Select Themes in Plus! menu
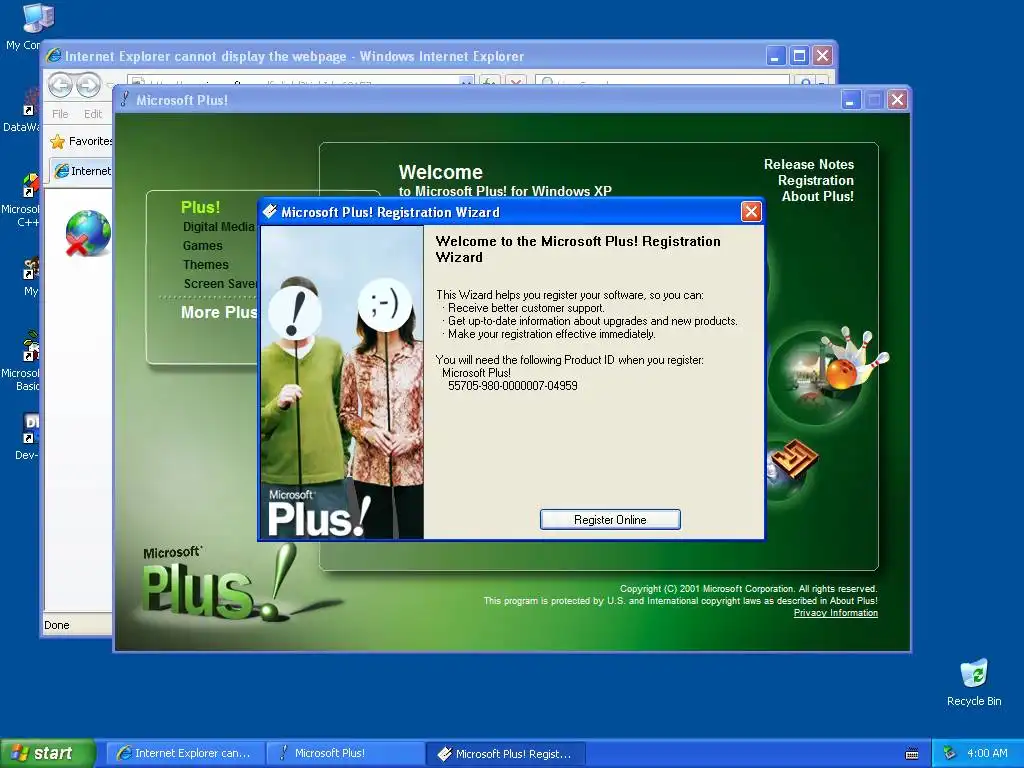Image resolution: width=1024 pixels, height=768 pixels. click(206, 264)
